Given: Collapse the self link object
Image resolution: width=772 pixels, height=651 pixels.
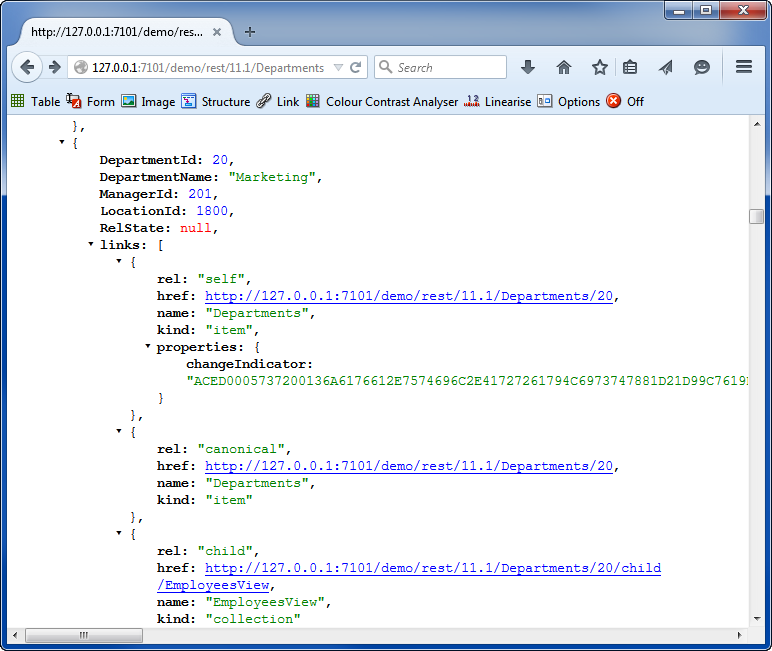Looking at the screenshot, I should tap(119, 261).
